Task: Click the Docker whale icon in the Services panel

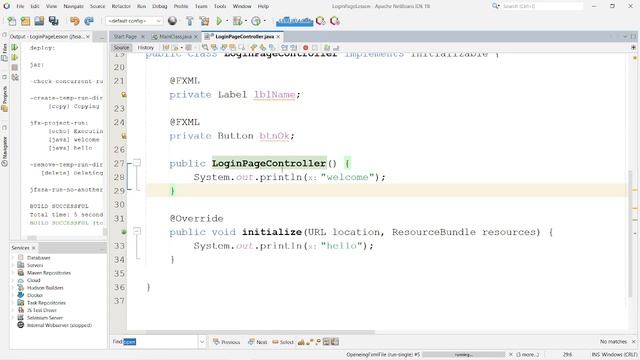Action: 21,295
